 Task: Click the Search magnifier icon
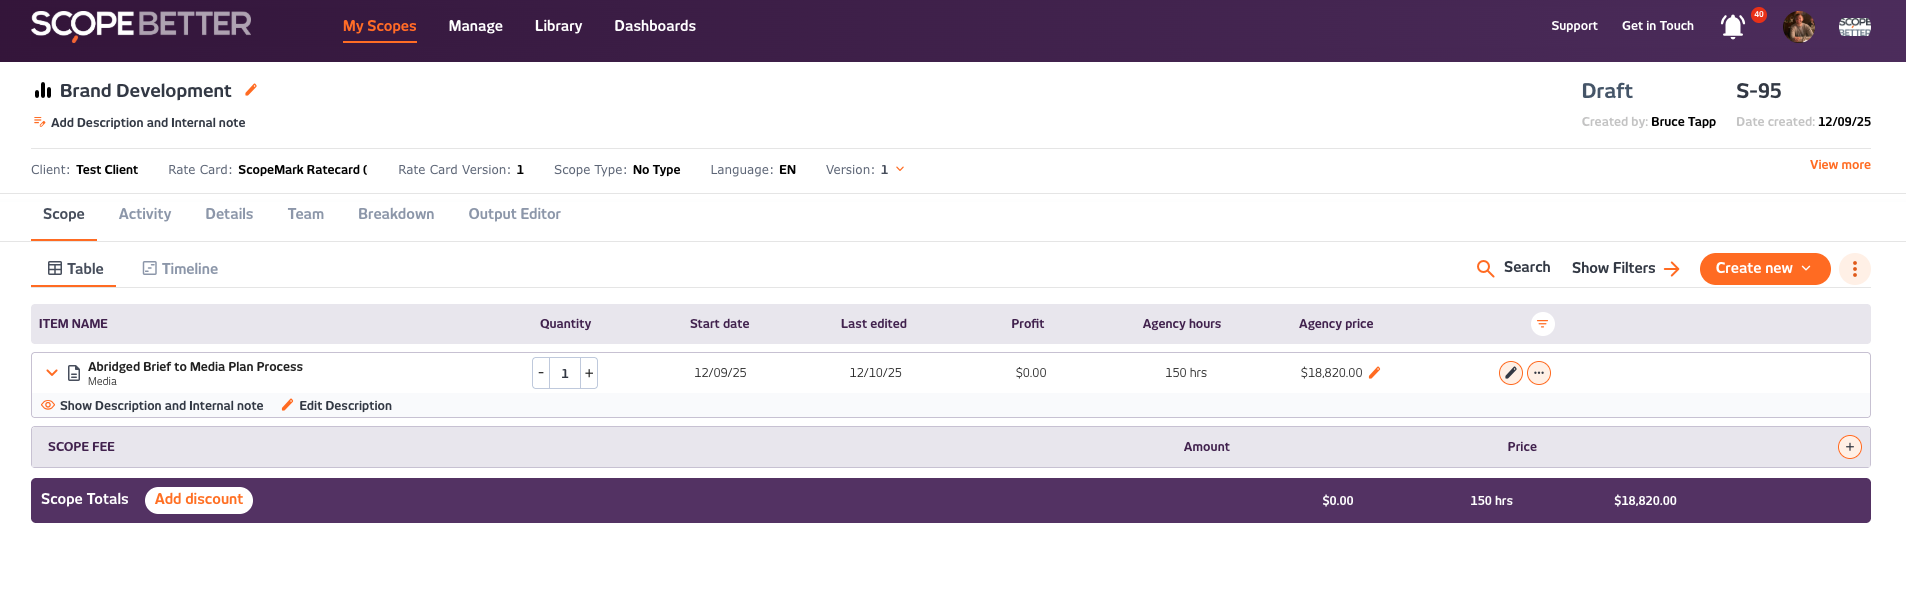pos(1485,268)
